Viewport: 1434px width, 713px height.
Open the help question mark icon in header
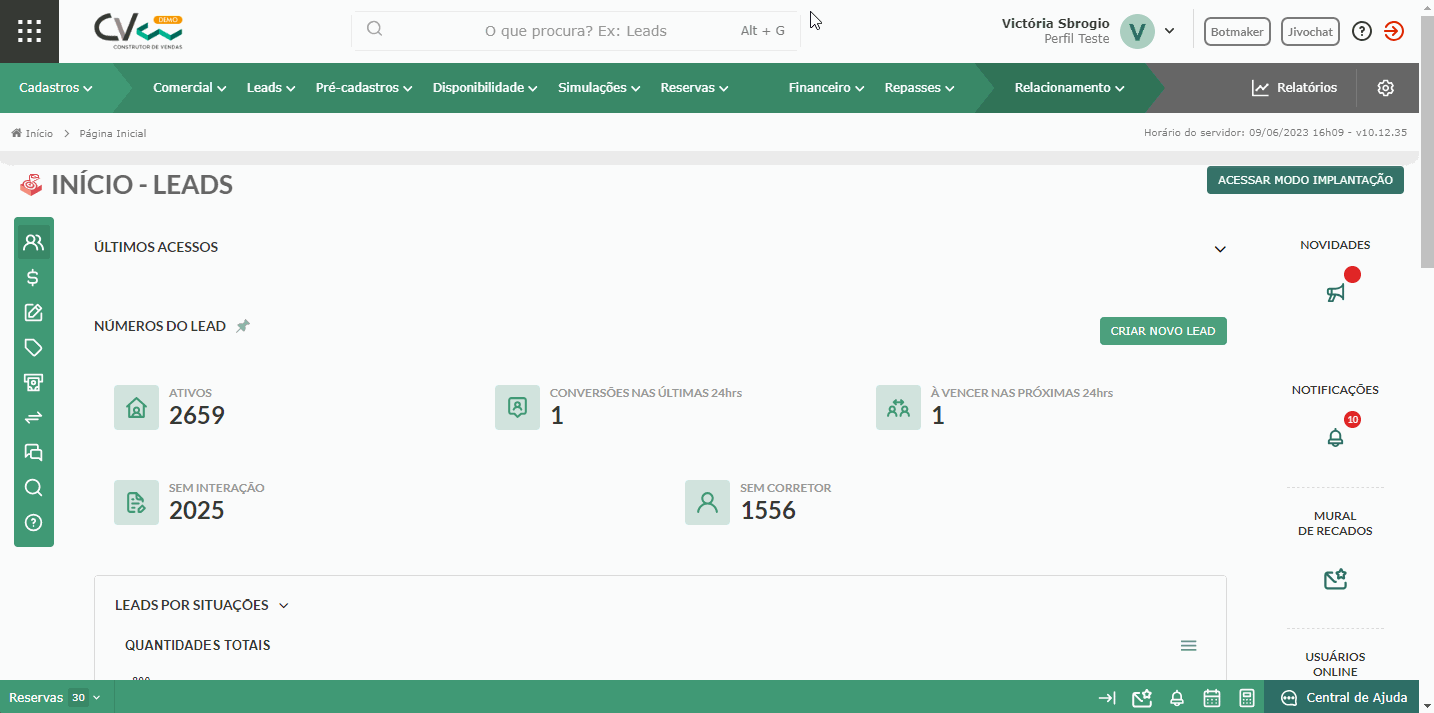coord(1361,31)
